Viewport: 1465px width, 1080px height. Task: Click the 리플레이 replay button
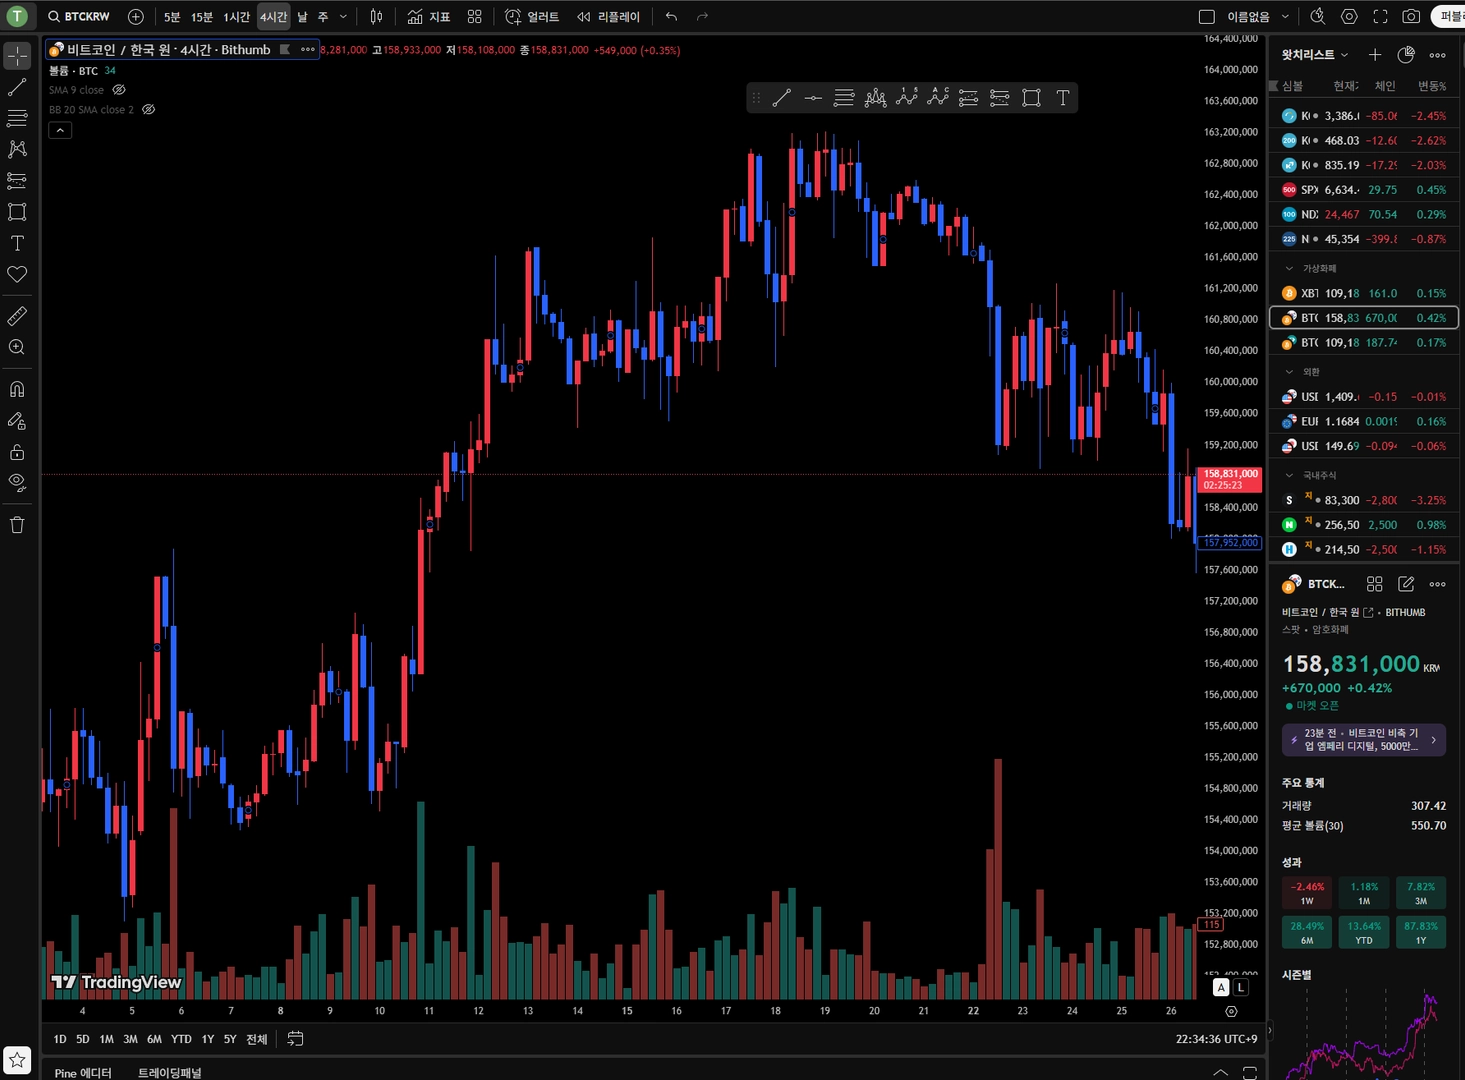point(608,17)
